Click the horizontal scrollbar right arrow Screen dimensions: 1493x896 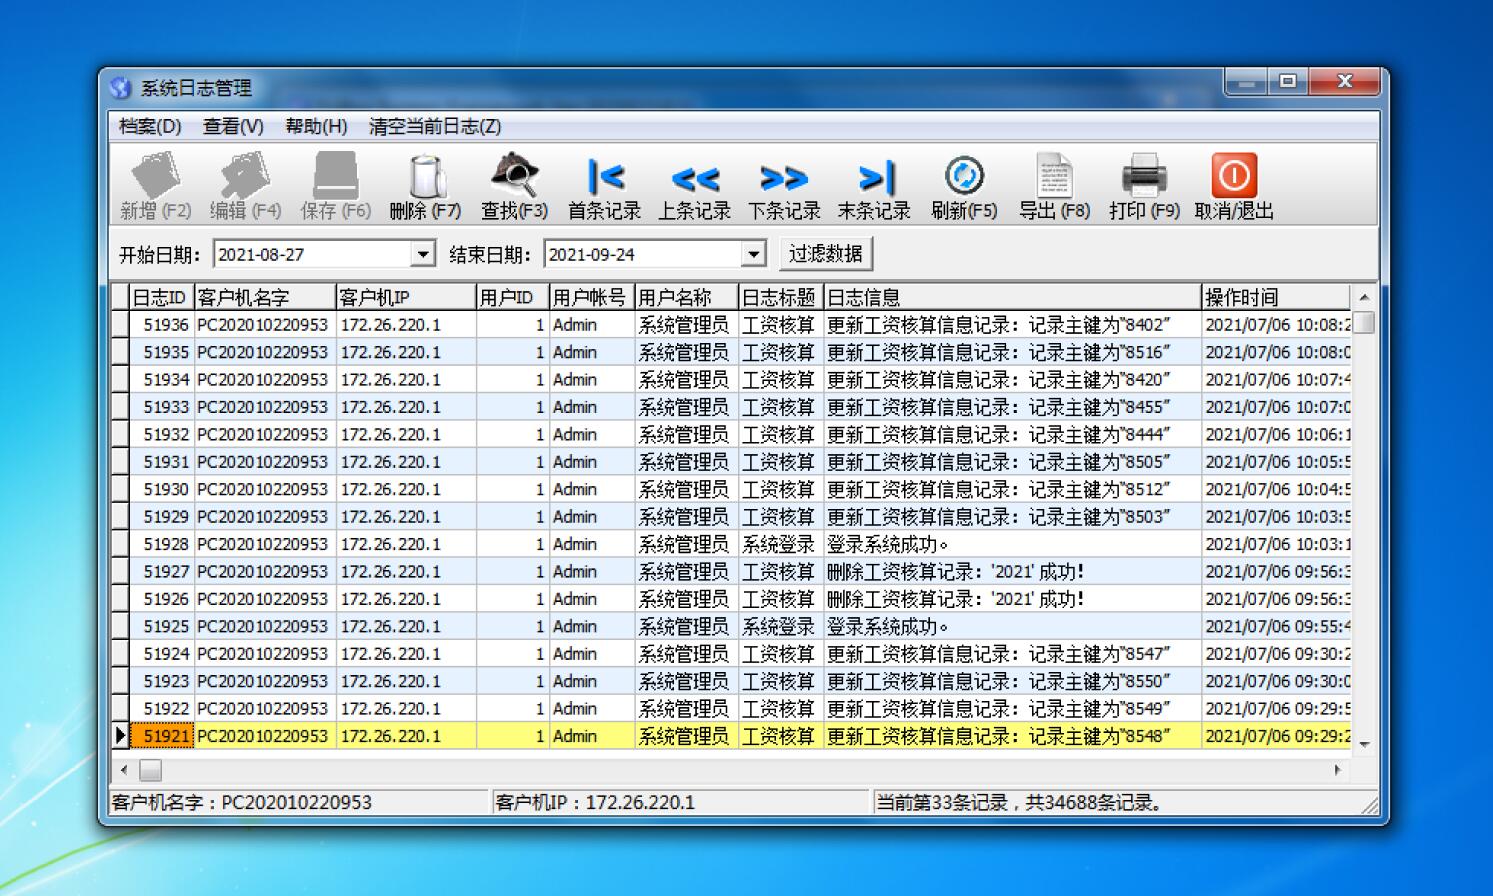pyautogui.click(x=1338, y=770)
